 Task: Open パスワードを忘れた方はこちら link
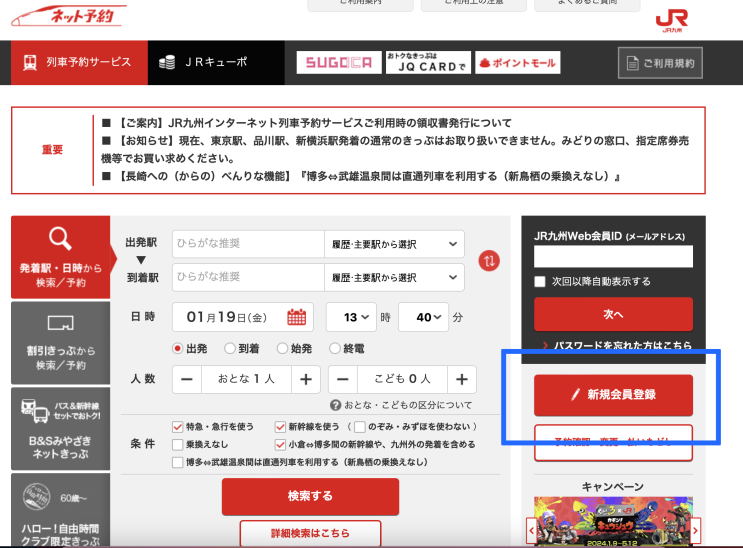pos(622,345)
